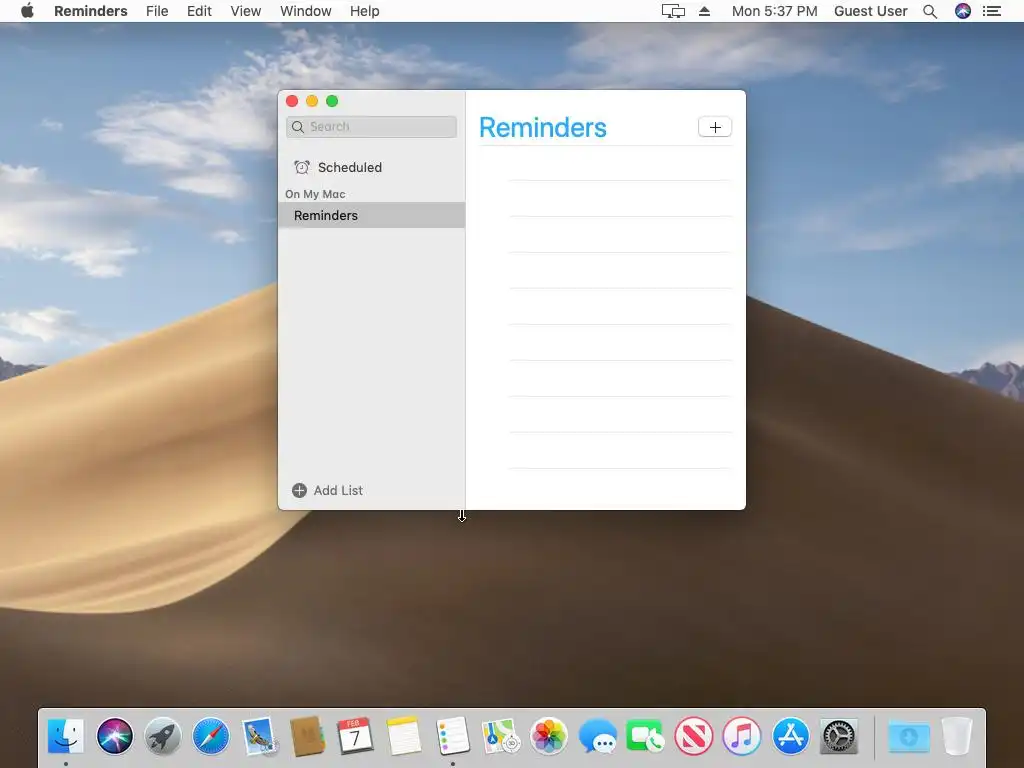Viewport: 1024px width, 768px height.
Task: Click the Add List plus circle icon
Action: coord(299,490)
